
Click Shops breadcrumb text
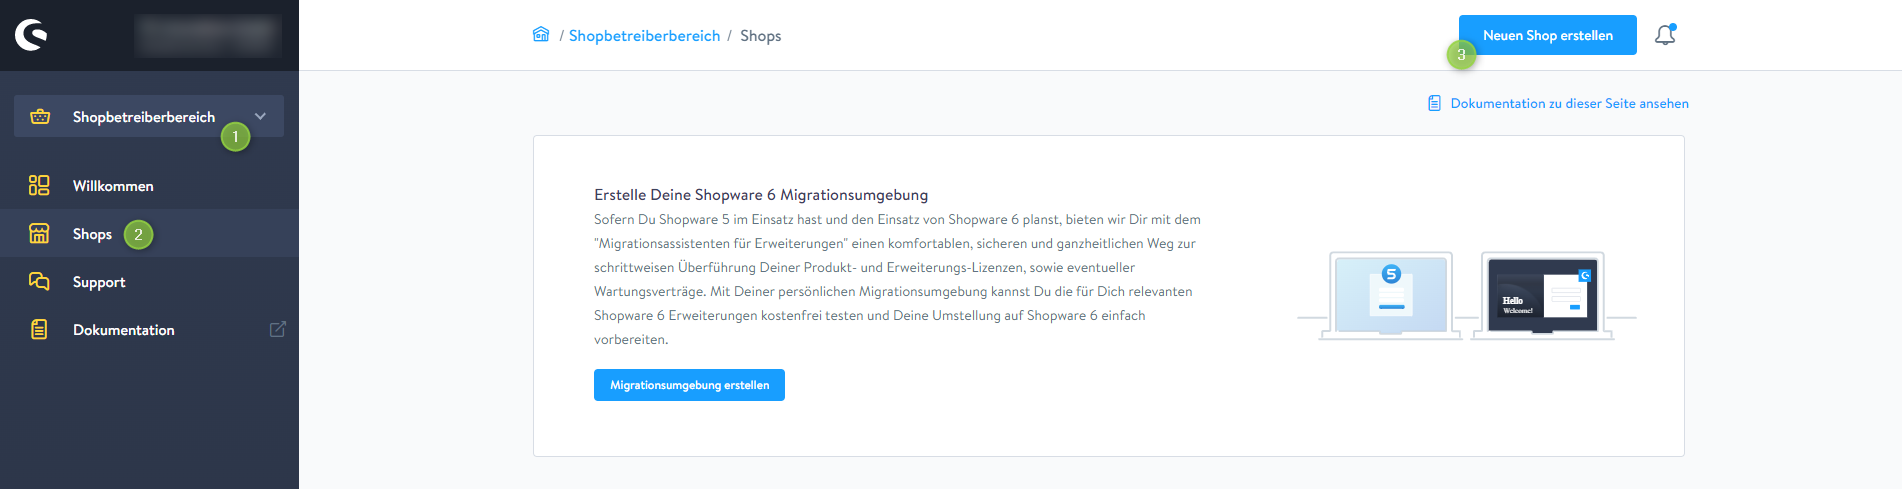[x=760, y=36]
